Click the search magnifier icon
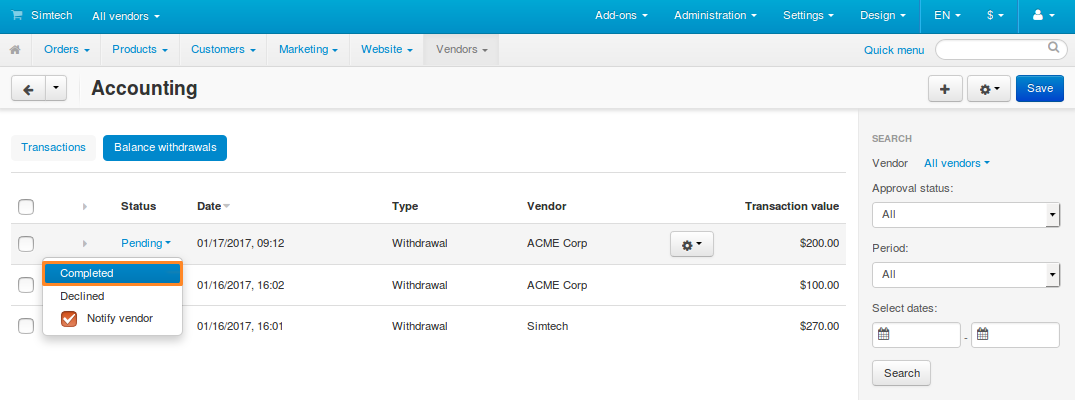Screen dimensions: 1075x400 pos(1054,48)
